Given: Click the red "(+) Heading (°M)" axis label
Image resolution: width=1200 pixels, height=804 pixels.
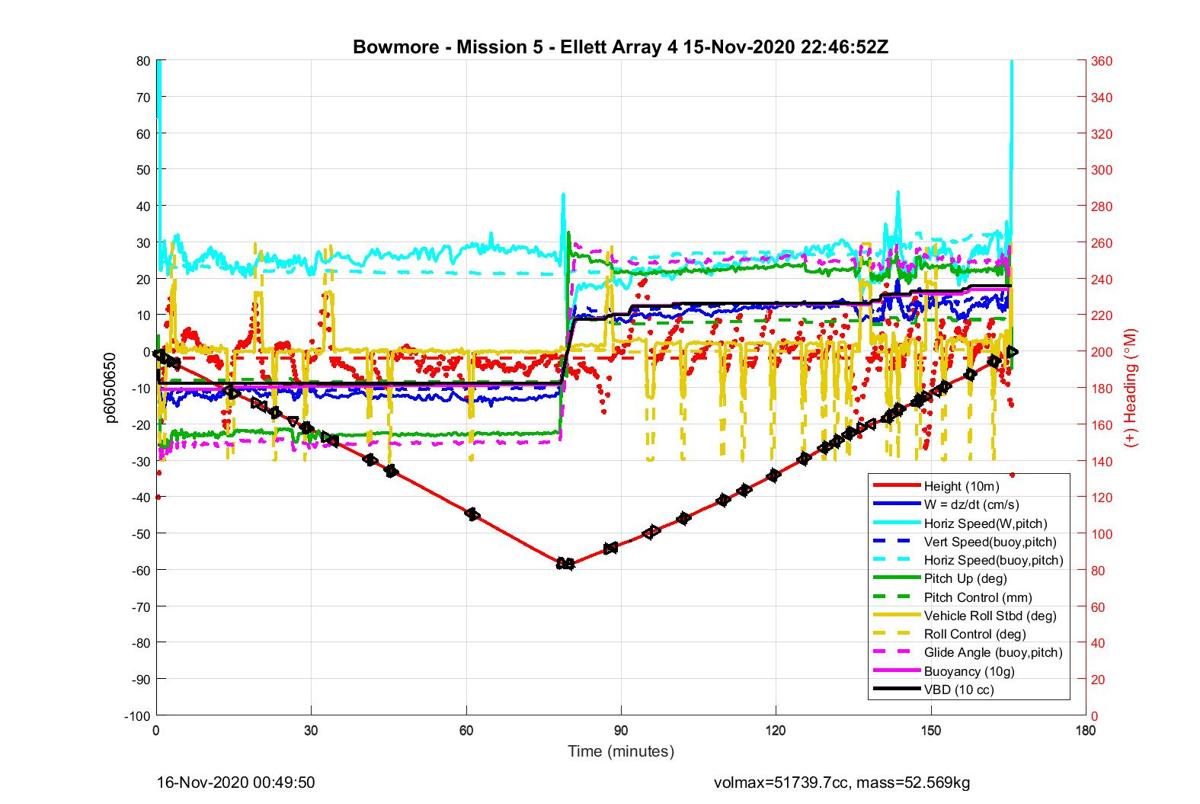Looking at the screenshot, I should pos(1133,388).
